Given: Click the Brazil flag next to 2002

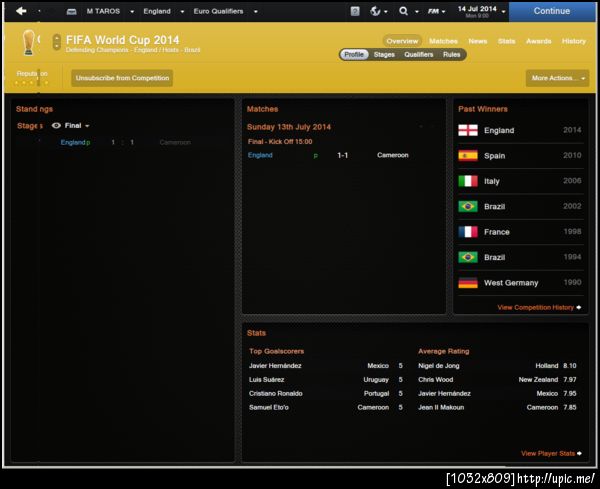Looking at the screenshot, I should 468,206.
